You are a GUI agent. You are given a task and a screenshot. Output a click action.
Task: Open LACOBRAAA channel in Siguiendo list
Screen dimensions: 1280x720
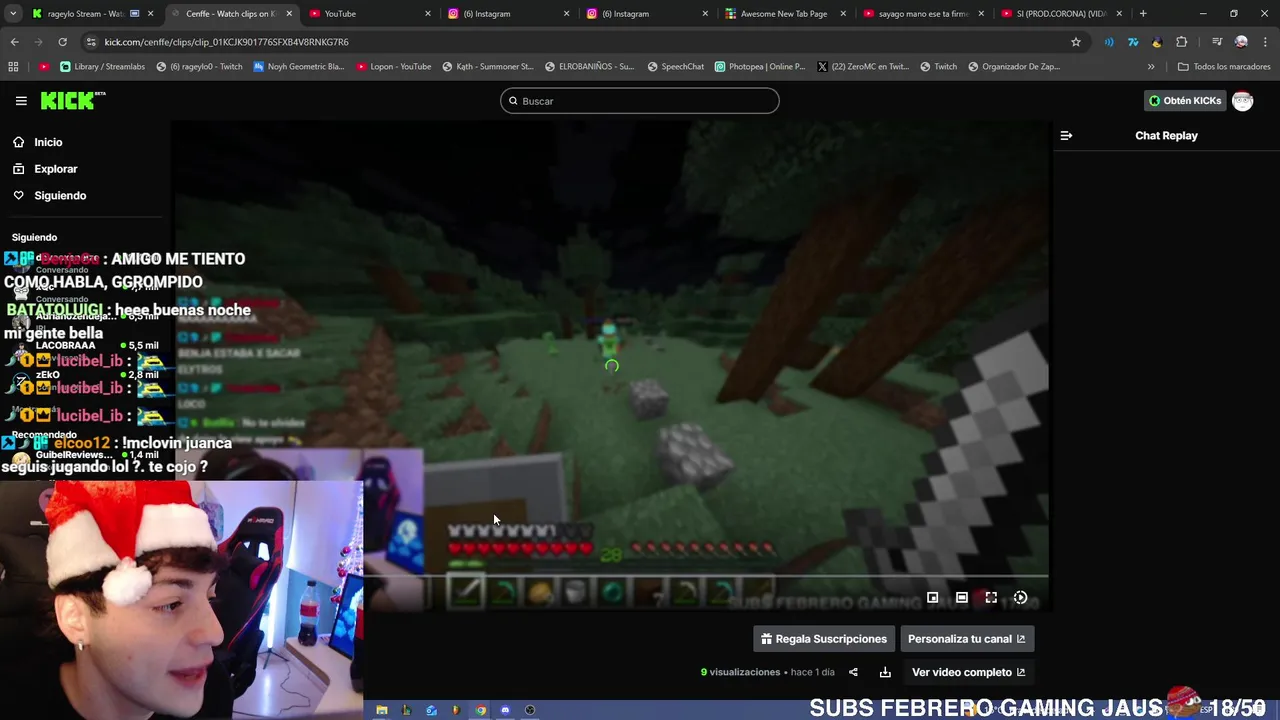84,346
